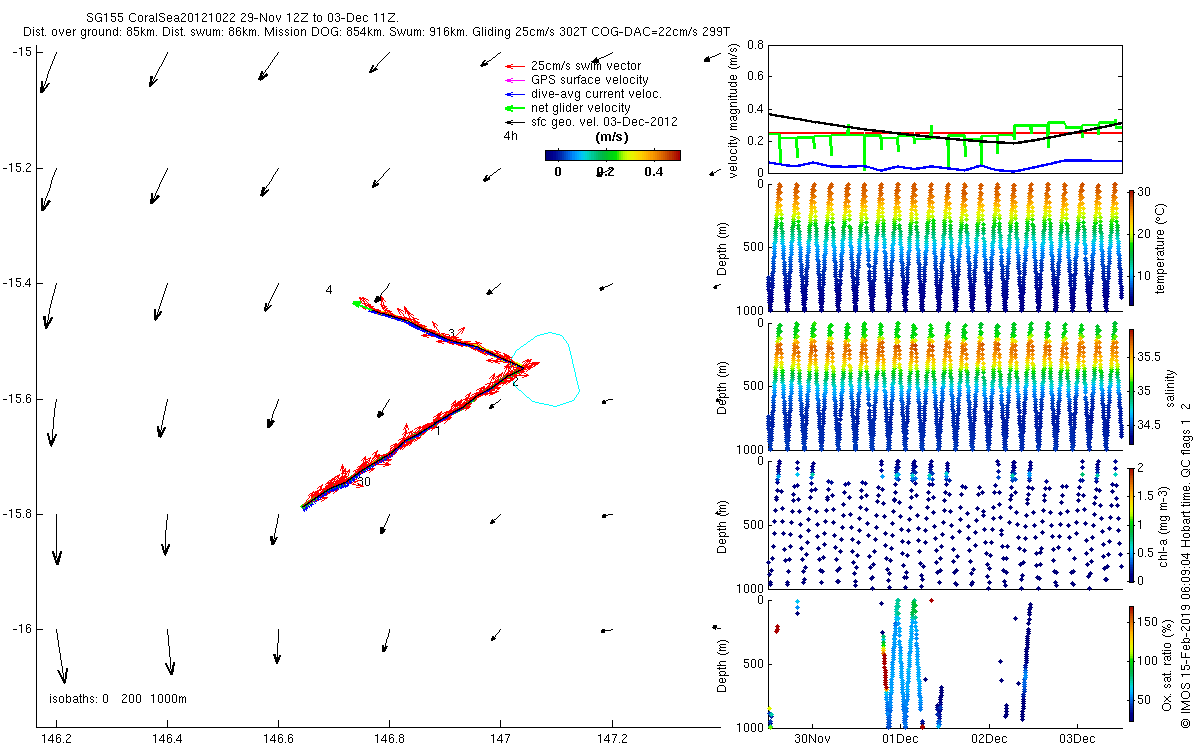Click the '146.8' longitude tick label
The image size is (1200, 750).
pyautogui.click(x=389, y=740)
